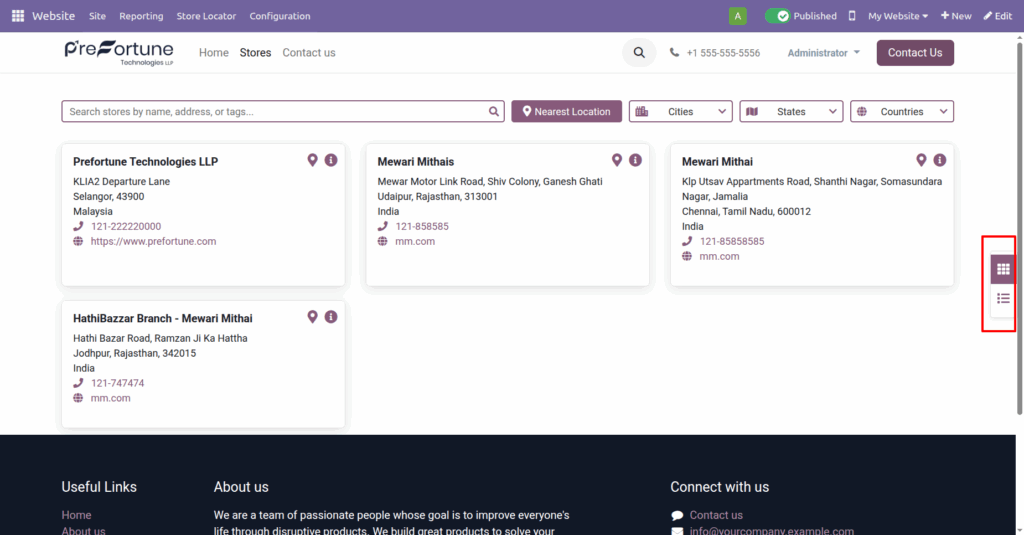Open the Store Locator menu

click(x=206, y=16)
